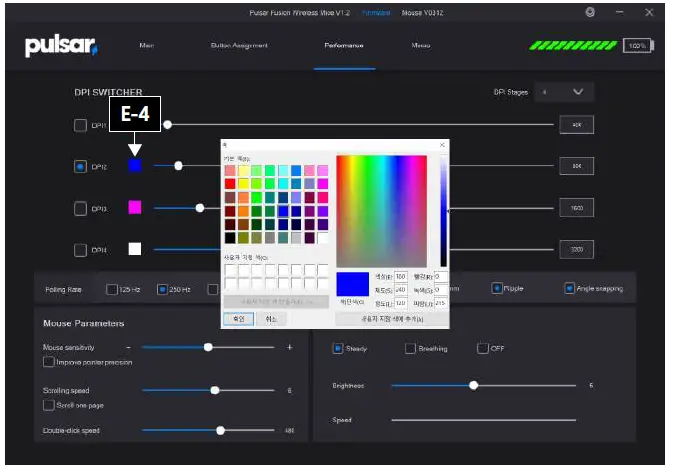
Task: Click the Brightness slider handle
Action: coord(474,385)
